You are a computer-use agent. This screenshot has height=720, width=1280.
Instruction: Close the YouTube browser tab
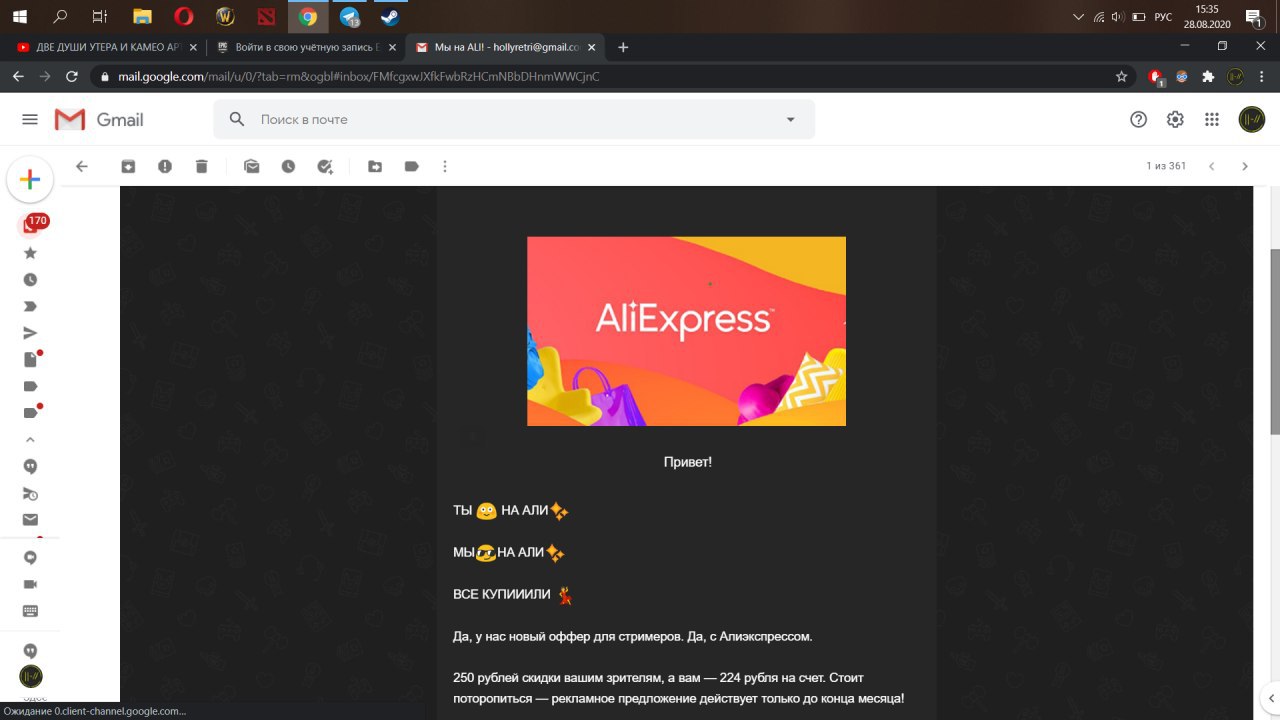click(x=193, y=47)
